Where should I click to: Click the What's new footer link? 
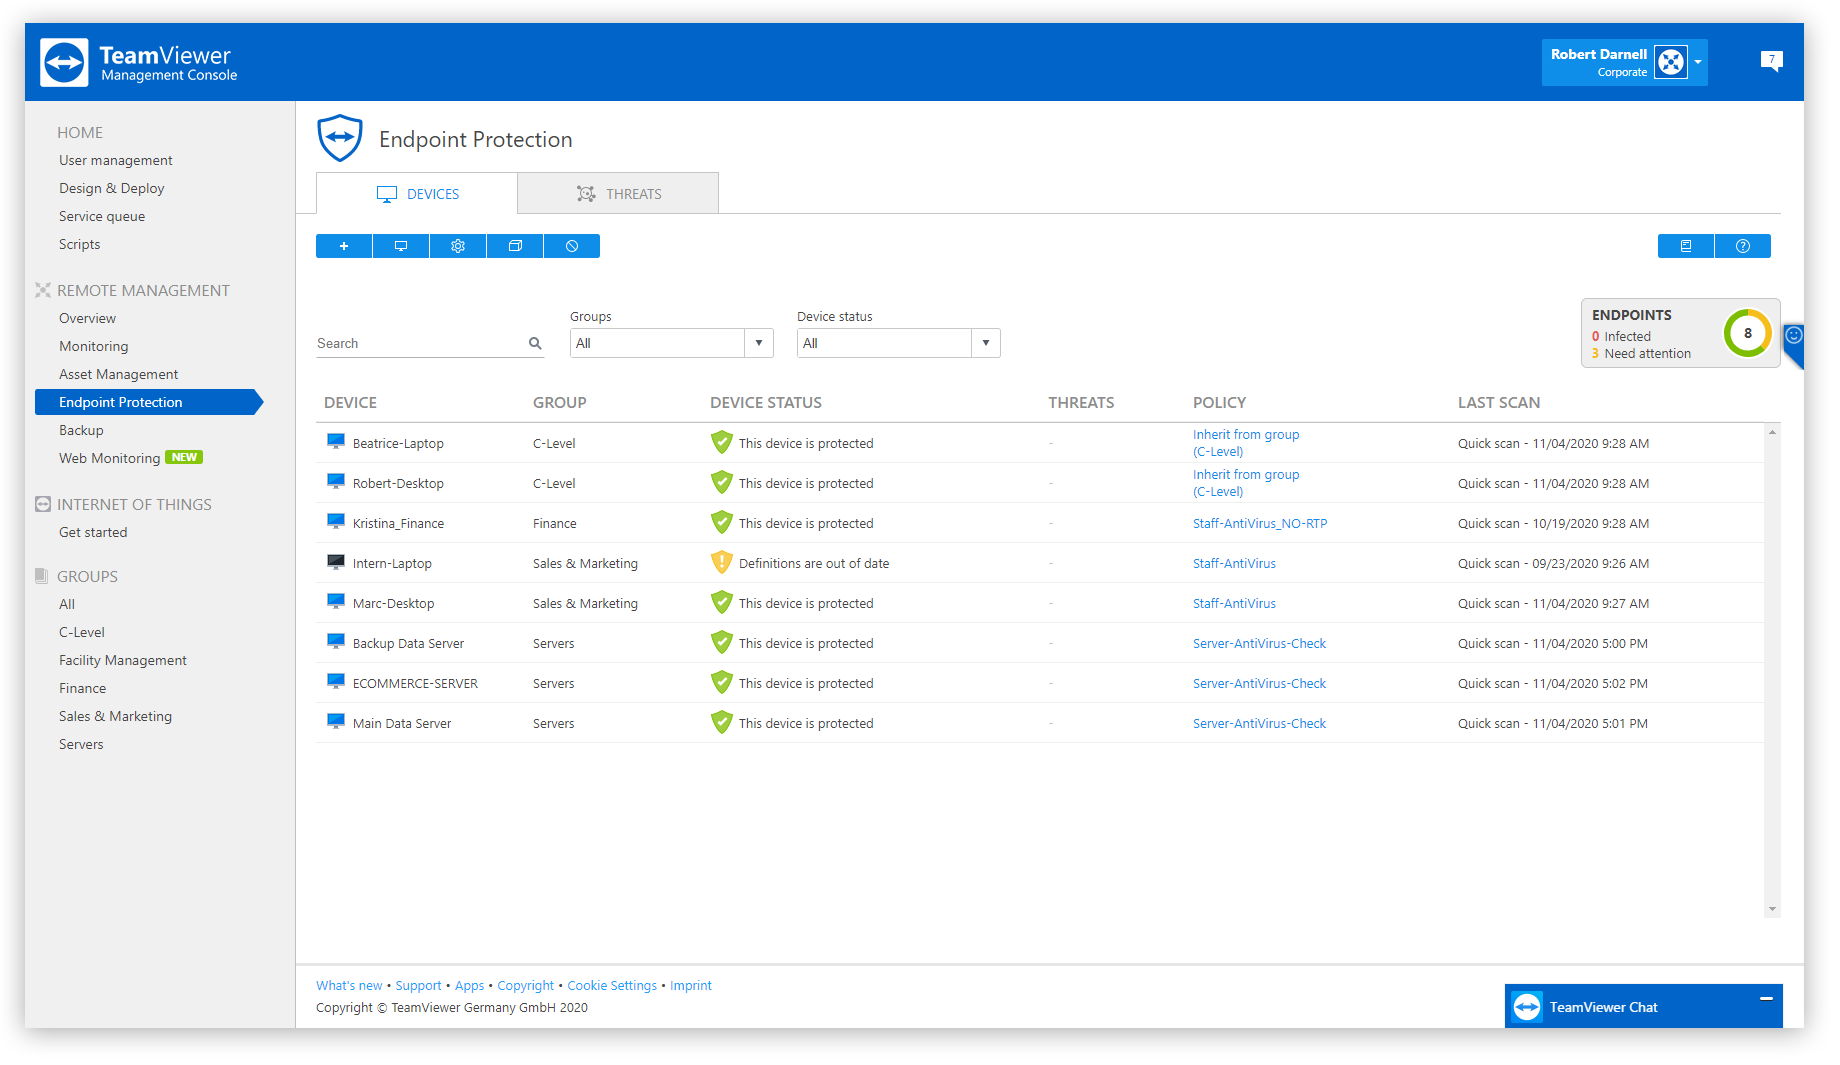pos(349,985)
